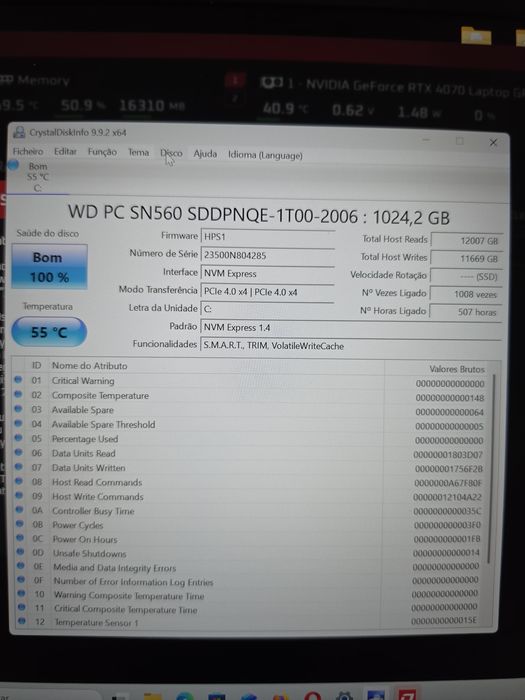Click the CrystalDiskInfo app icon in title bar
Screen dimensions: 525x700
coord(19,132)
